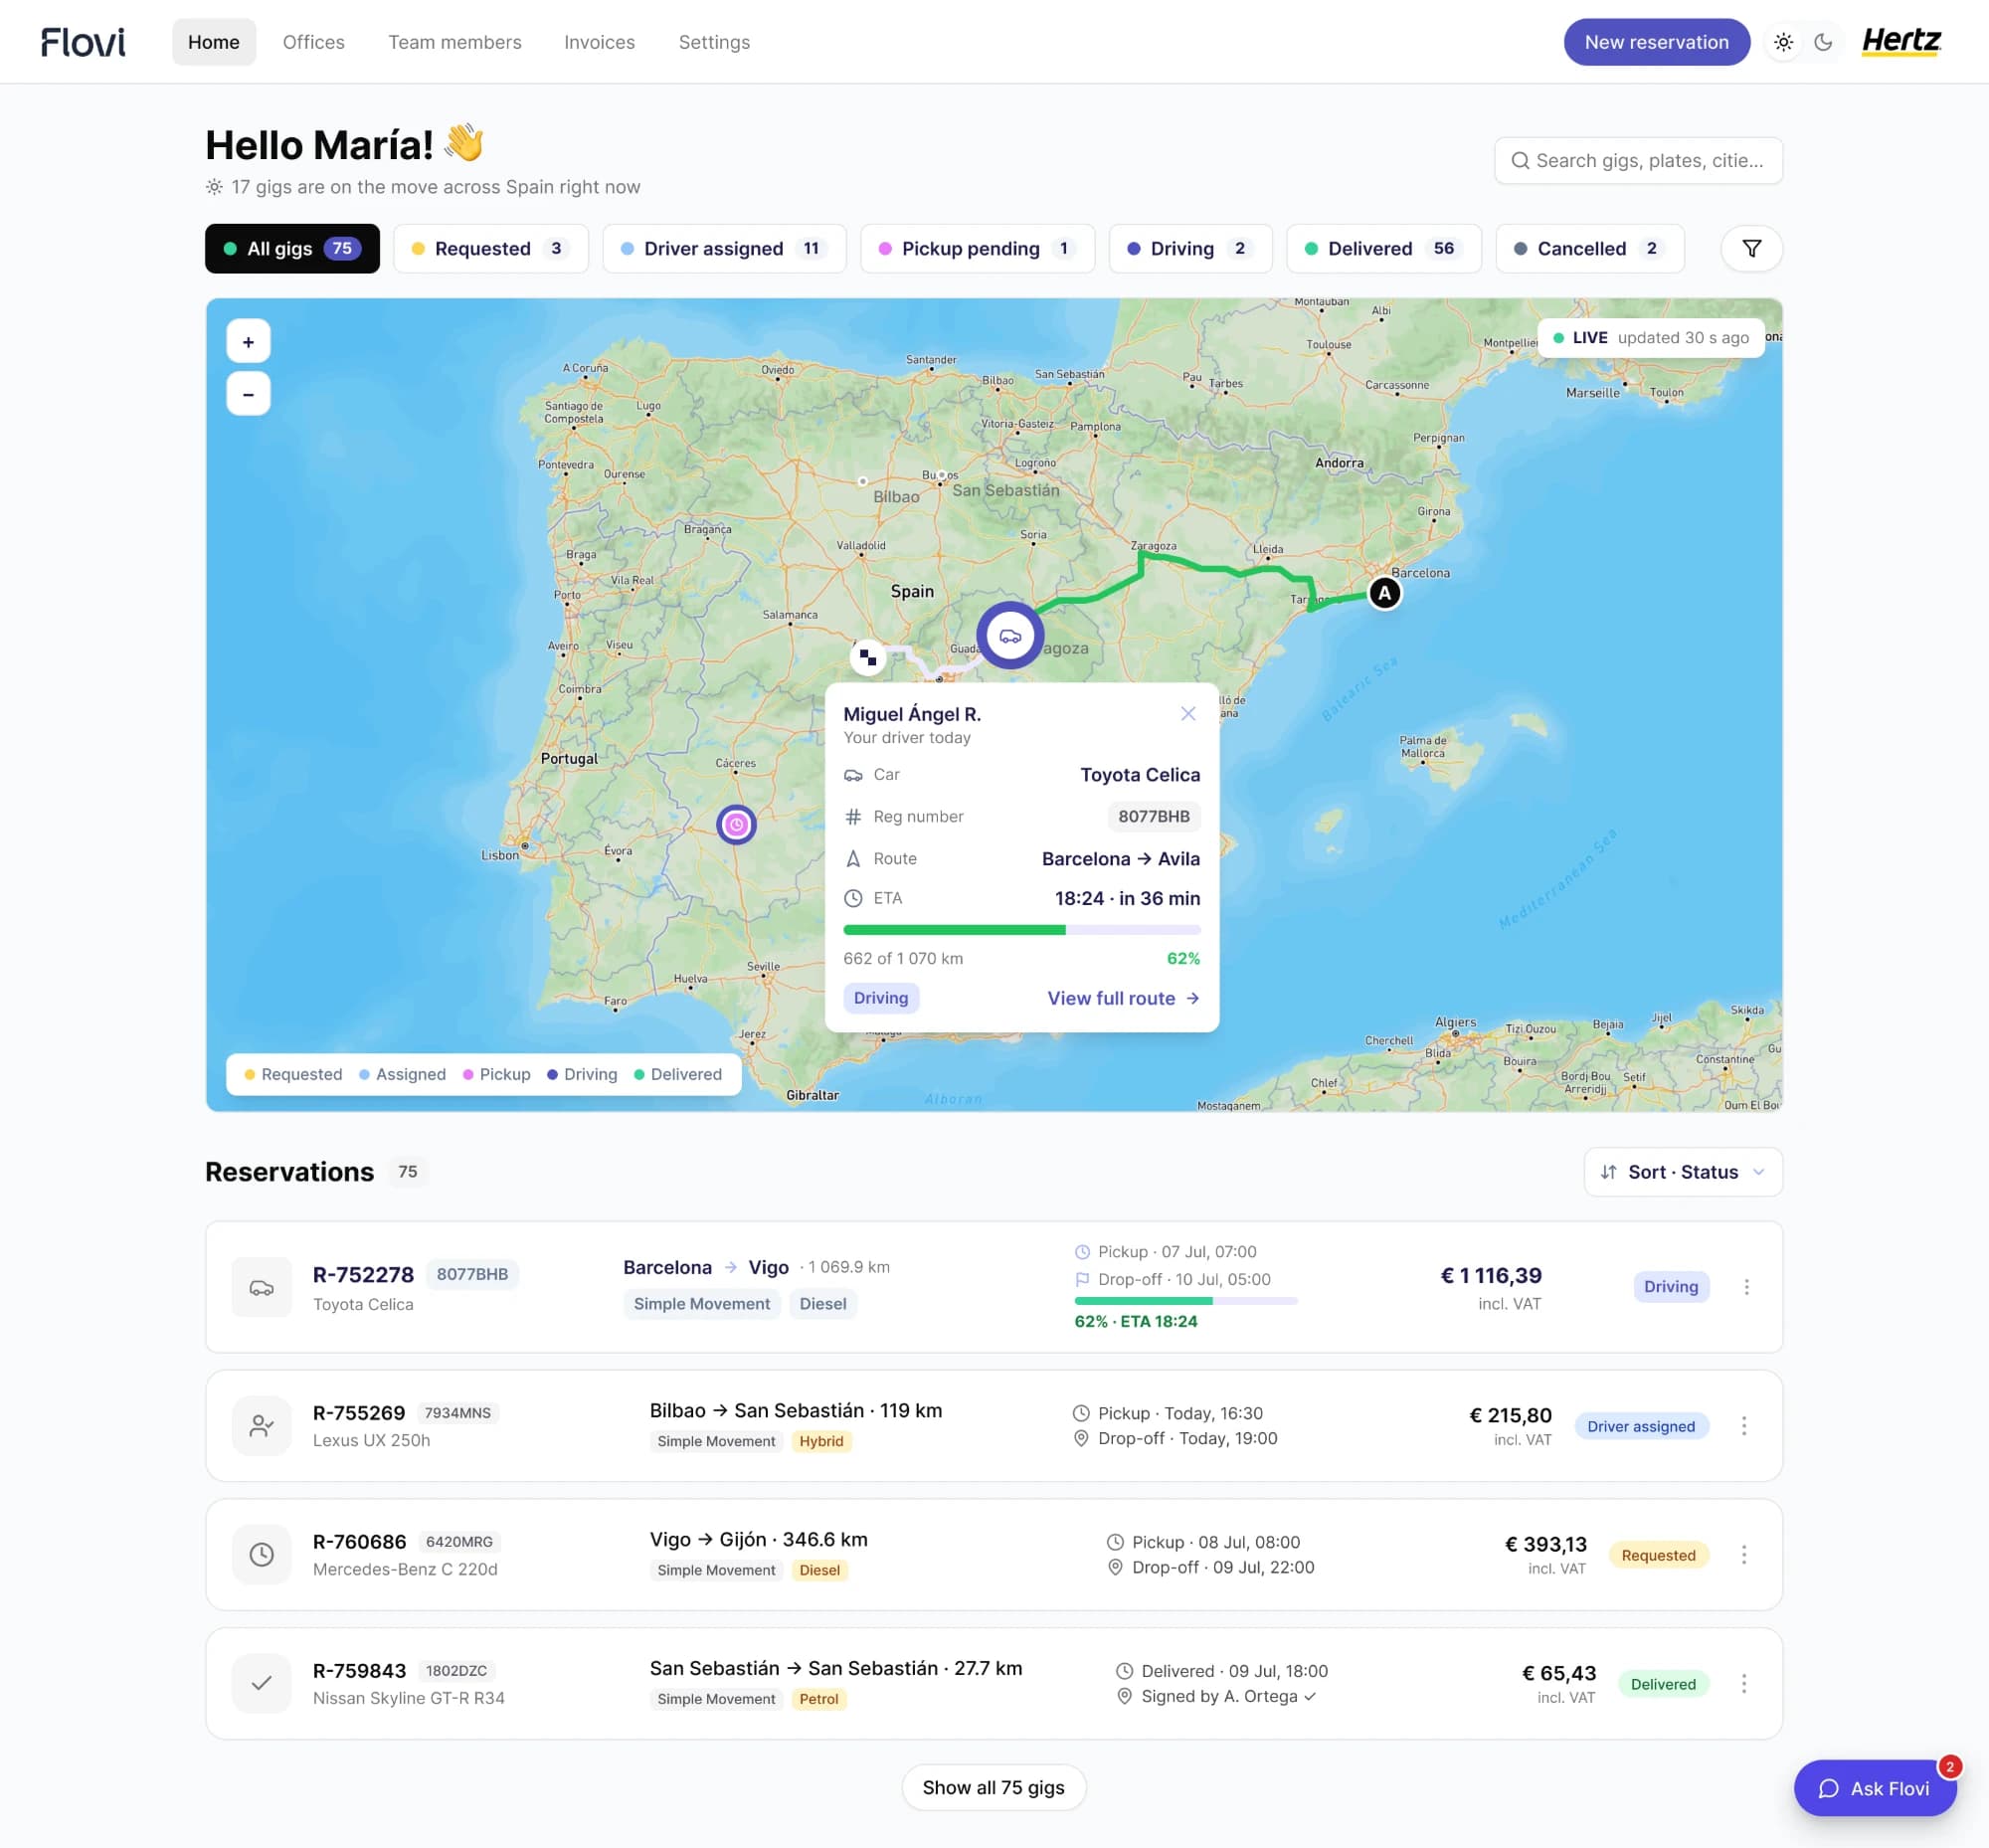Image resolution: width=1989 pixels, height=1848 pixels.
Task: Click Assigned in the map legend
Action: [402, 1074]
